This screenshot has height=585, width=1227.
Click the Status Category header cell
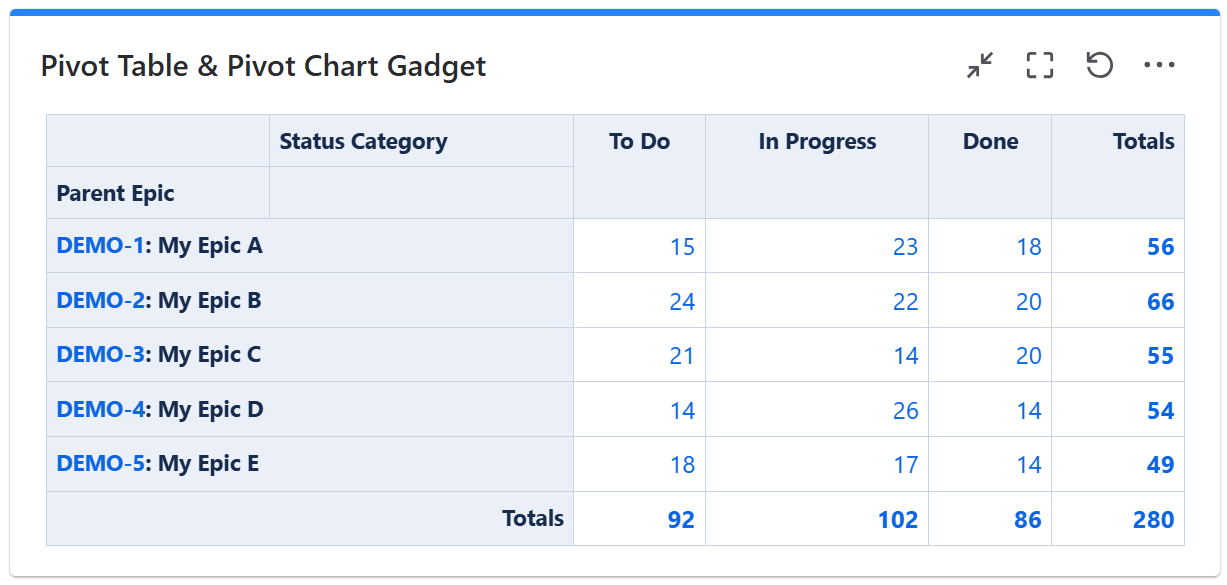pos(363,142)
